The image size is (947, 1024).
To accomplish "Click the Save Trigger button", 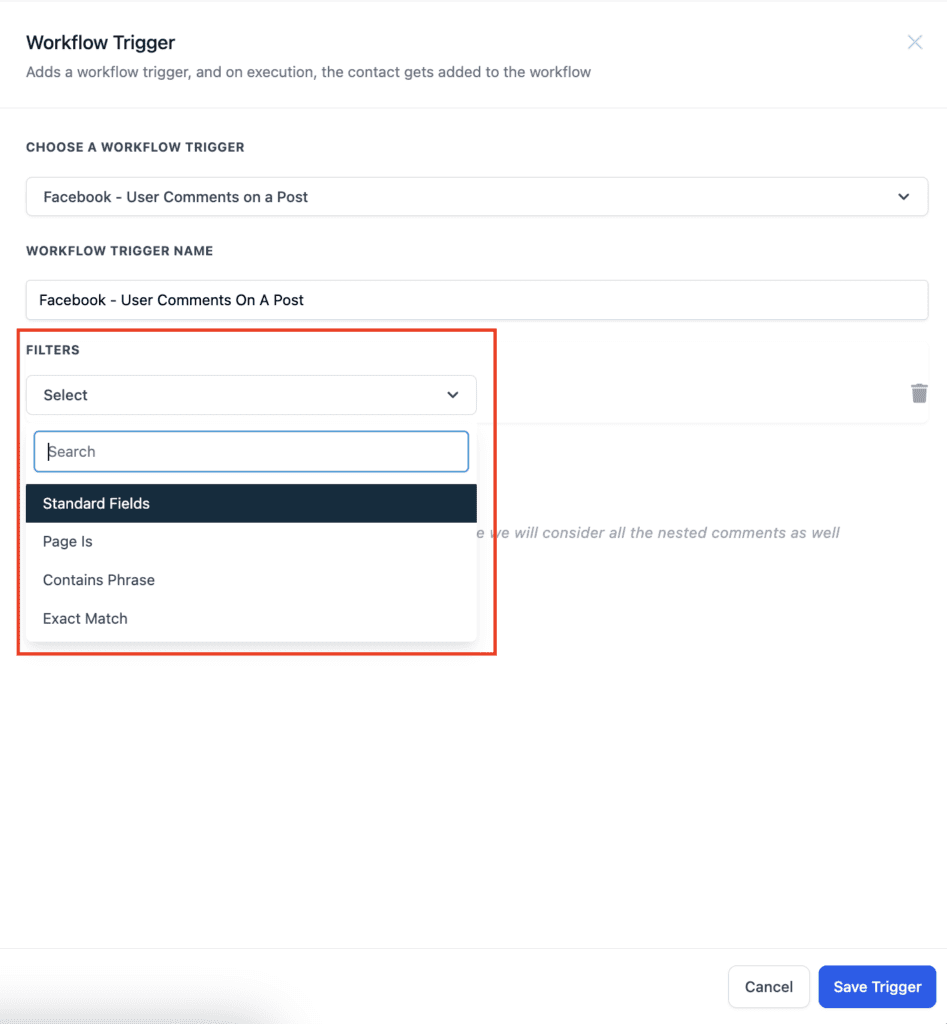I will click(876, 987).
